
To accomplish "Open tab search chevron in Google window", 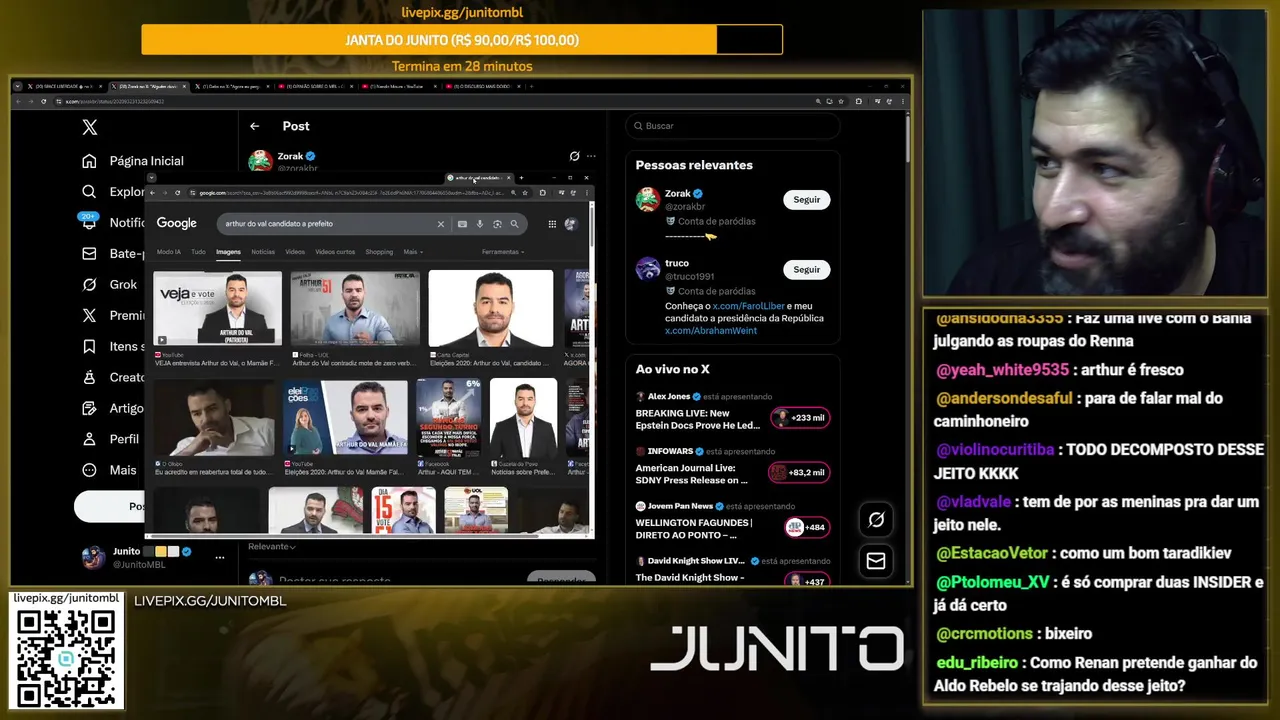I will tap(151, 178).
